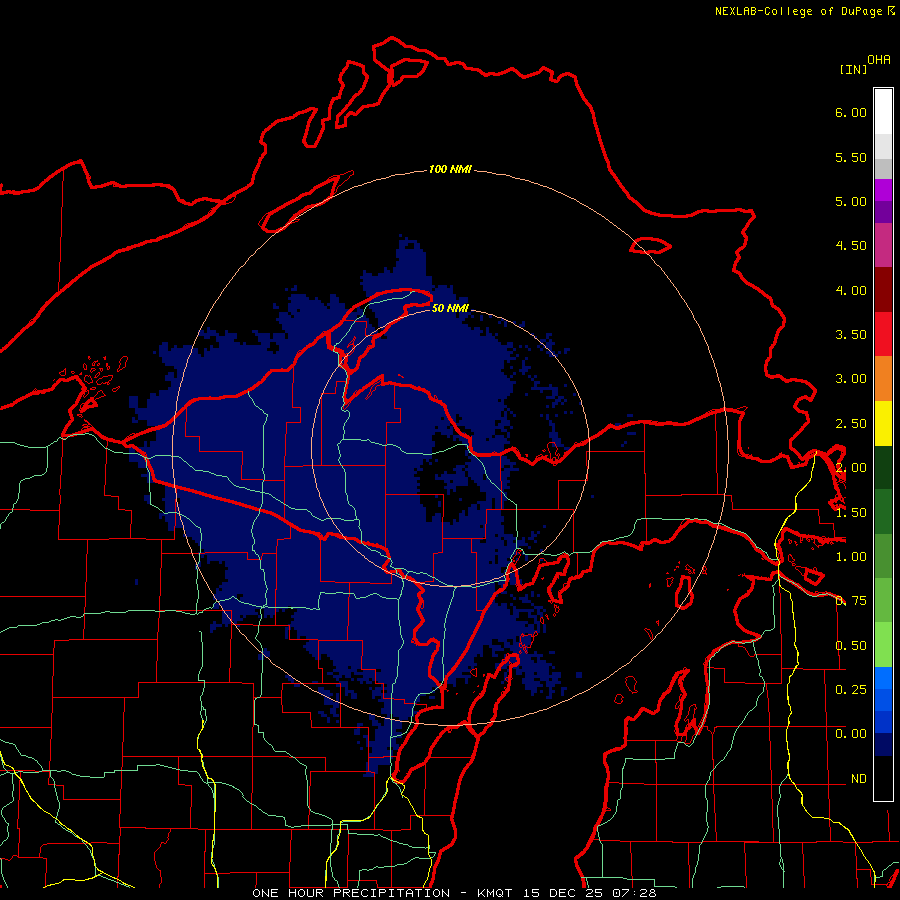Select the 5.50 legend value
Viewport: 900px width, 900px height.
[x=851, y=157]
